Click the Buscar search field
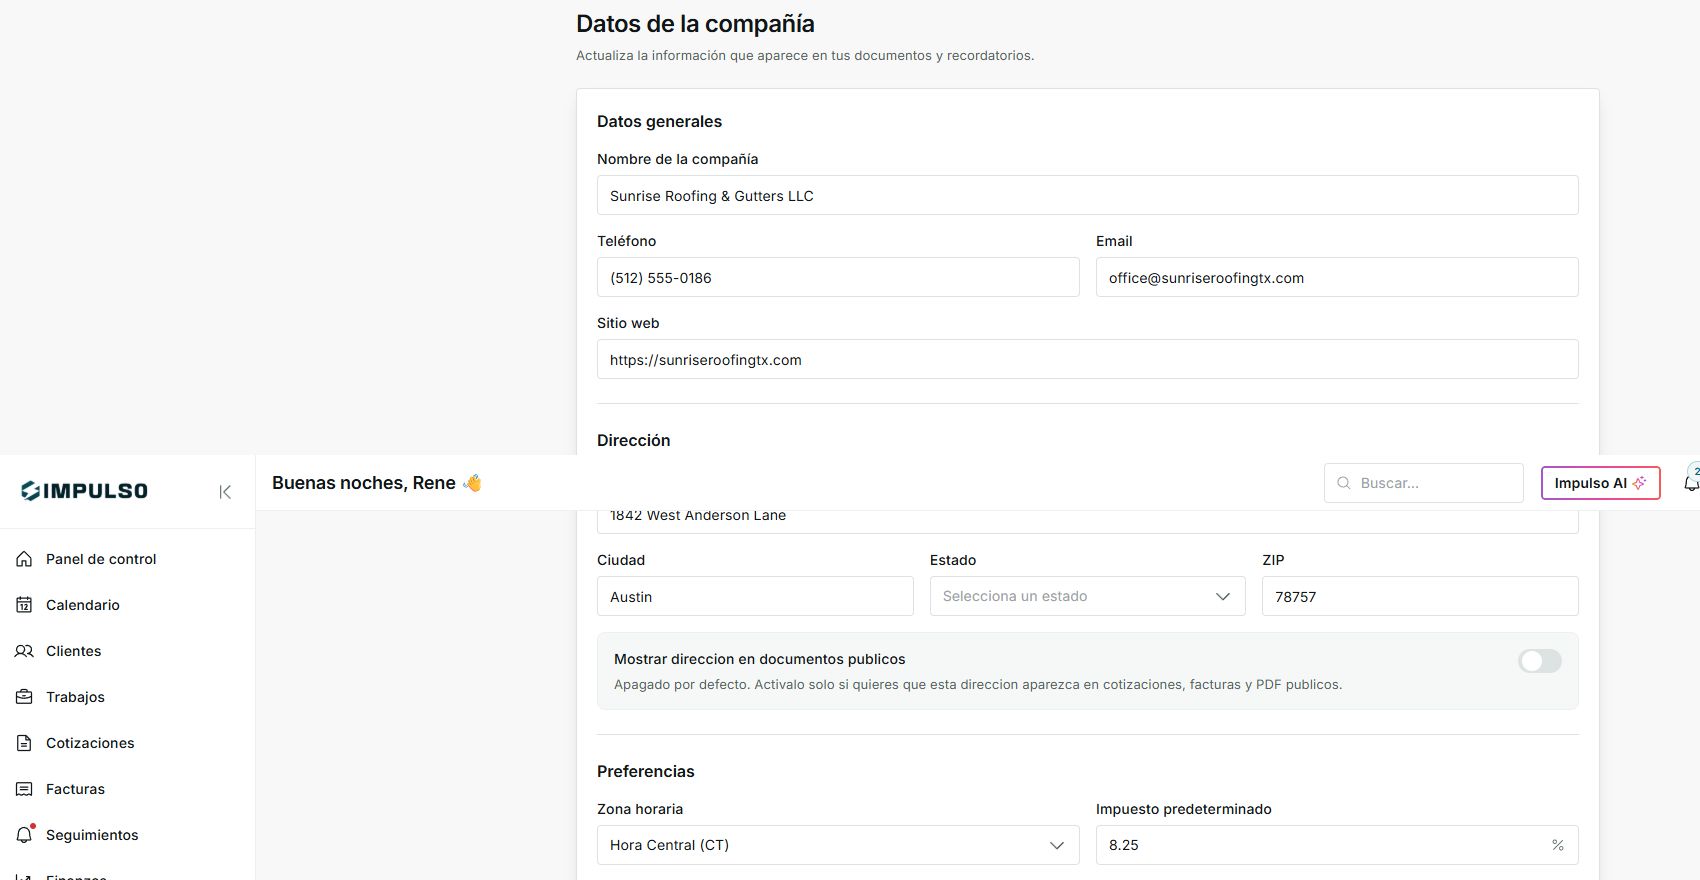Screen dimensions: 1700x880 1423,483
